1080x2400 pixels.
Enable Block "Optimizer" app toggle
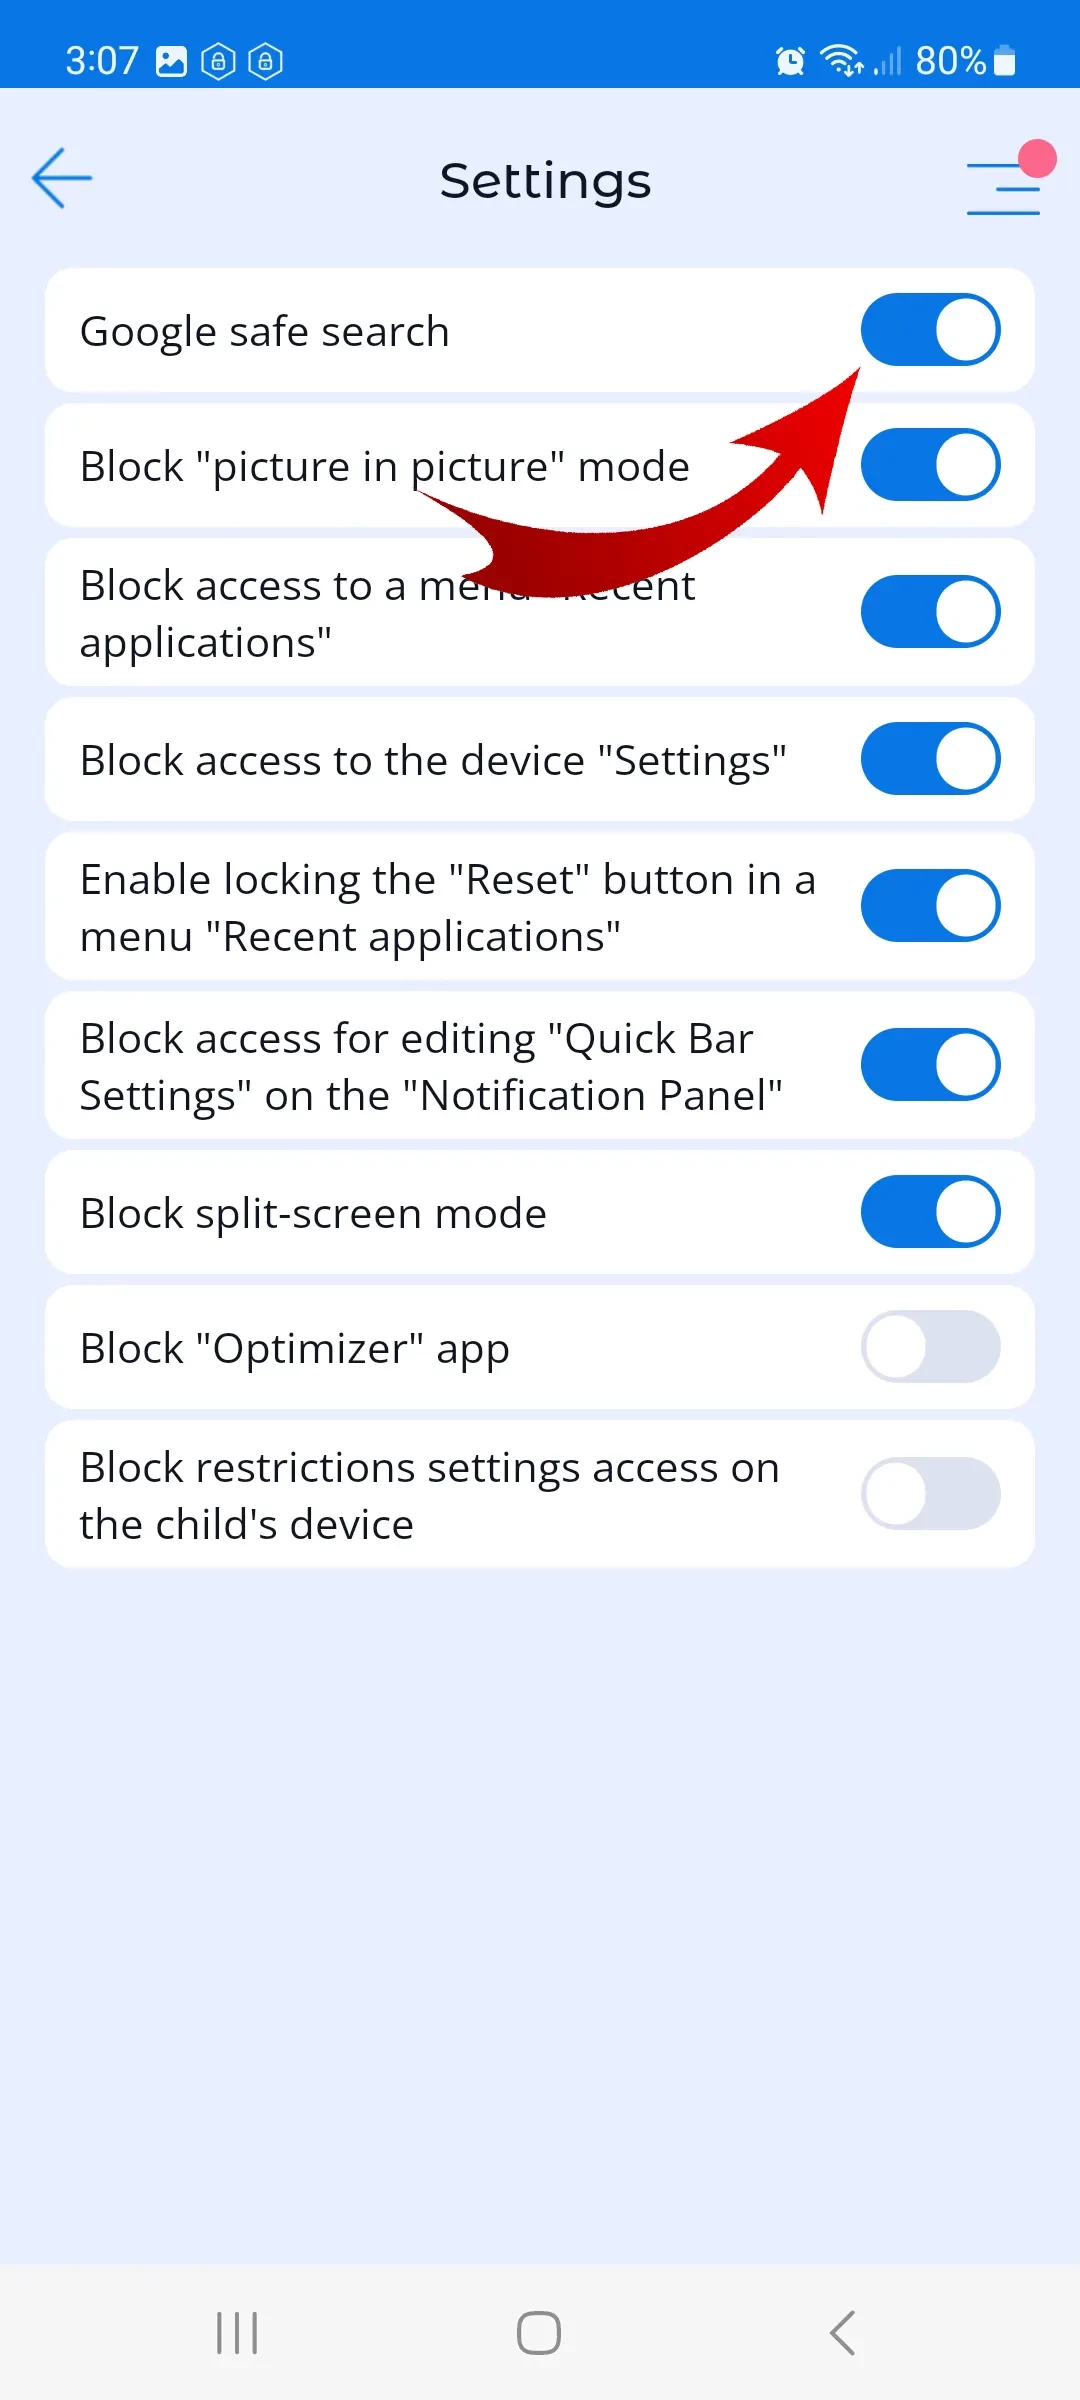(930, 1347)
